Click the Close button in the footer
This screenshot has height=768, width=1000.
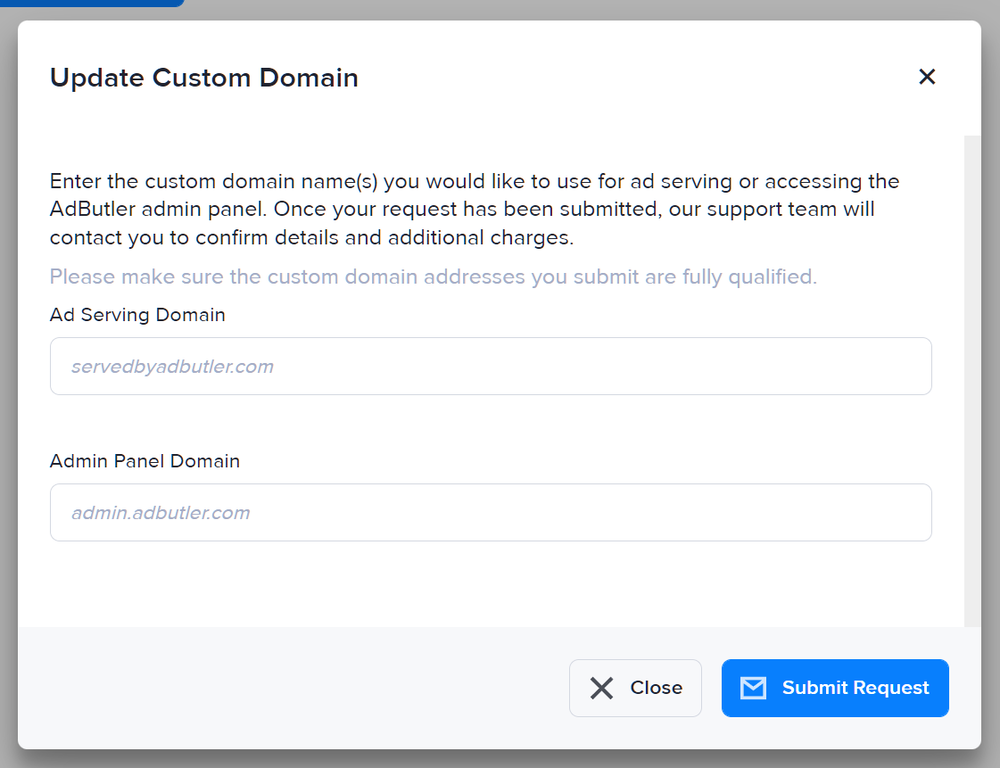(x=635, y=688)
